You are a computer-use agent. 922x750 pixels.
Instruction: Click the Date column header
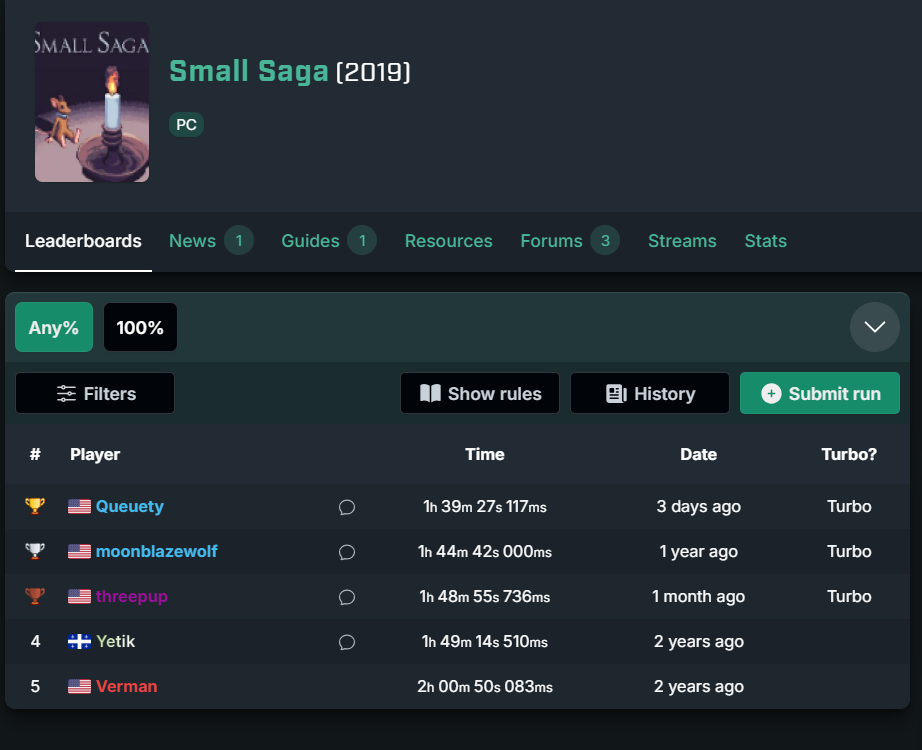pos(699,454)
